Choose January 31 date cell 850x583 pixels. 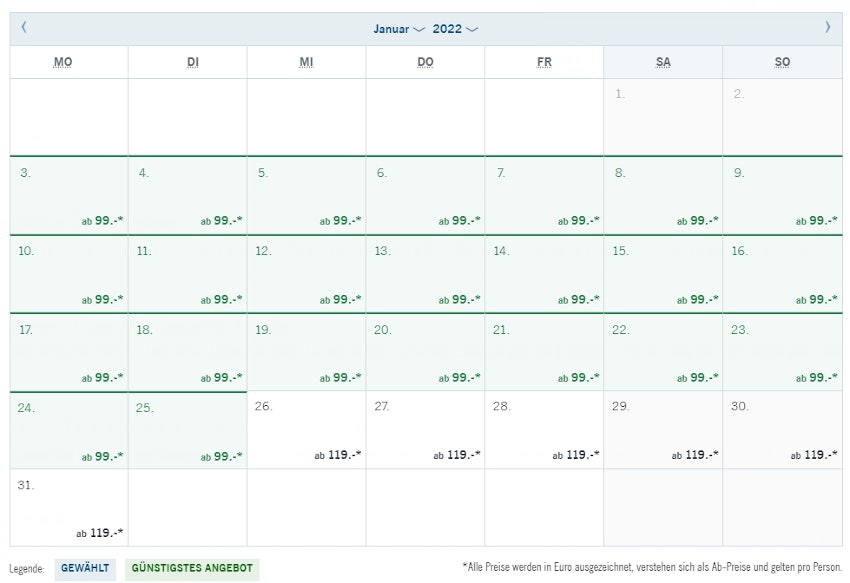pyautogui.click(x=69, y=507)
